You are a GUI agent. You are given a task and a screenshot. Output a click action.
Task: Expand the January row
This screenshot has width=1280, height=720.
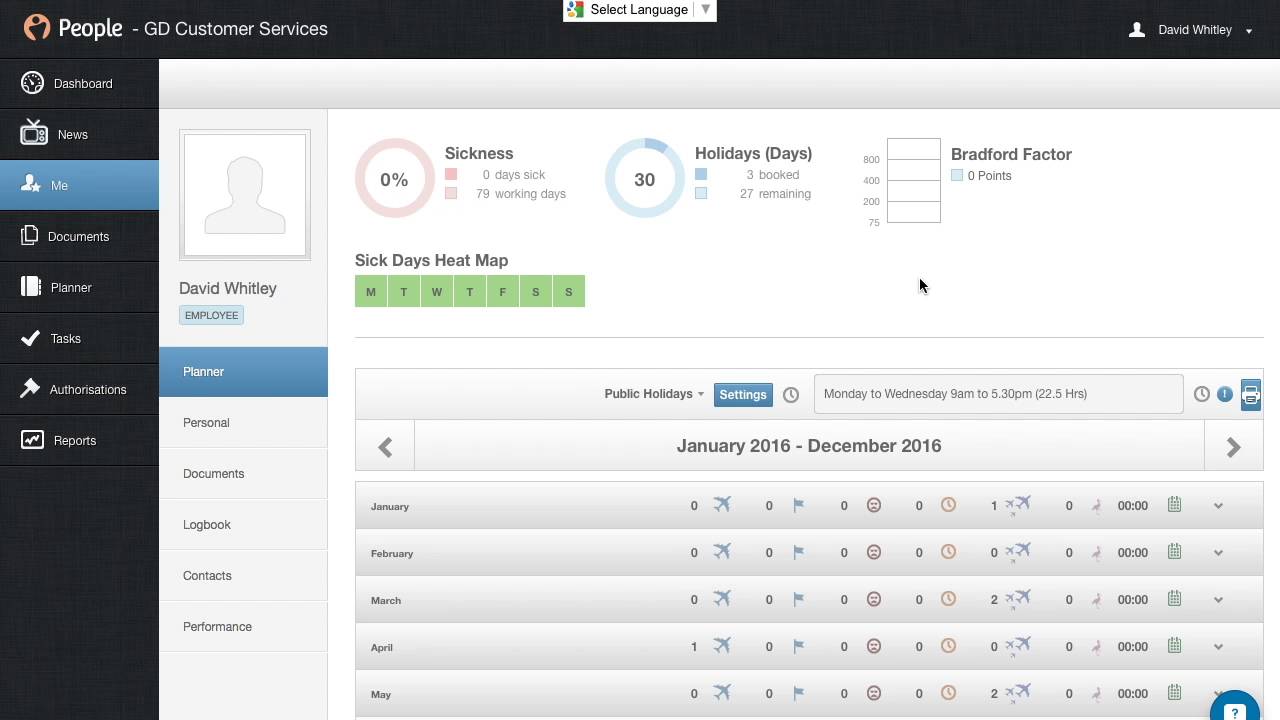[x=1218, y=506]
